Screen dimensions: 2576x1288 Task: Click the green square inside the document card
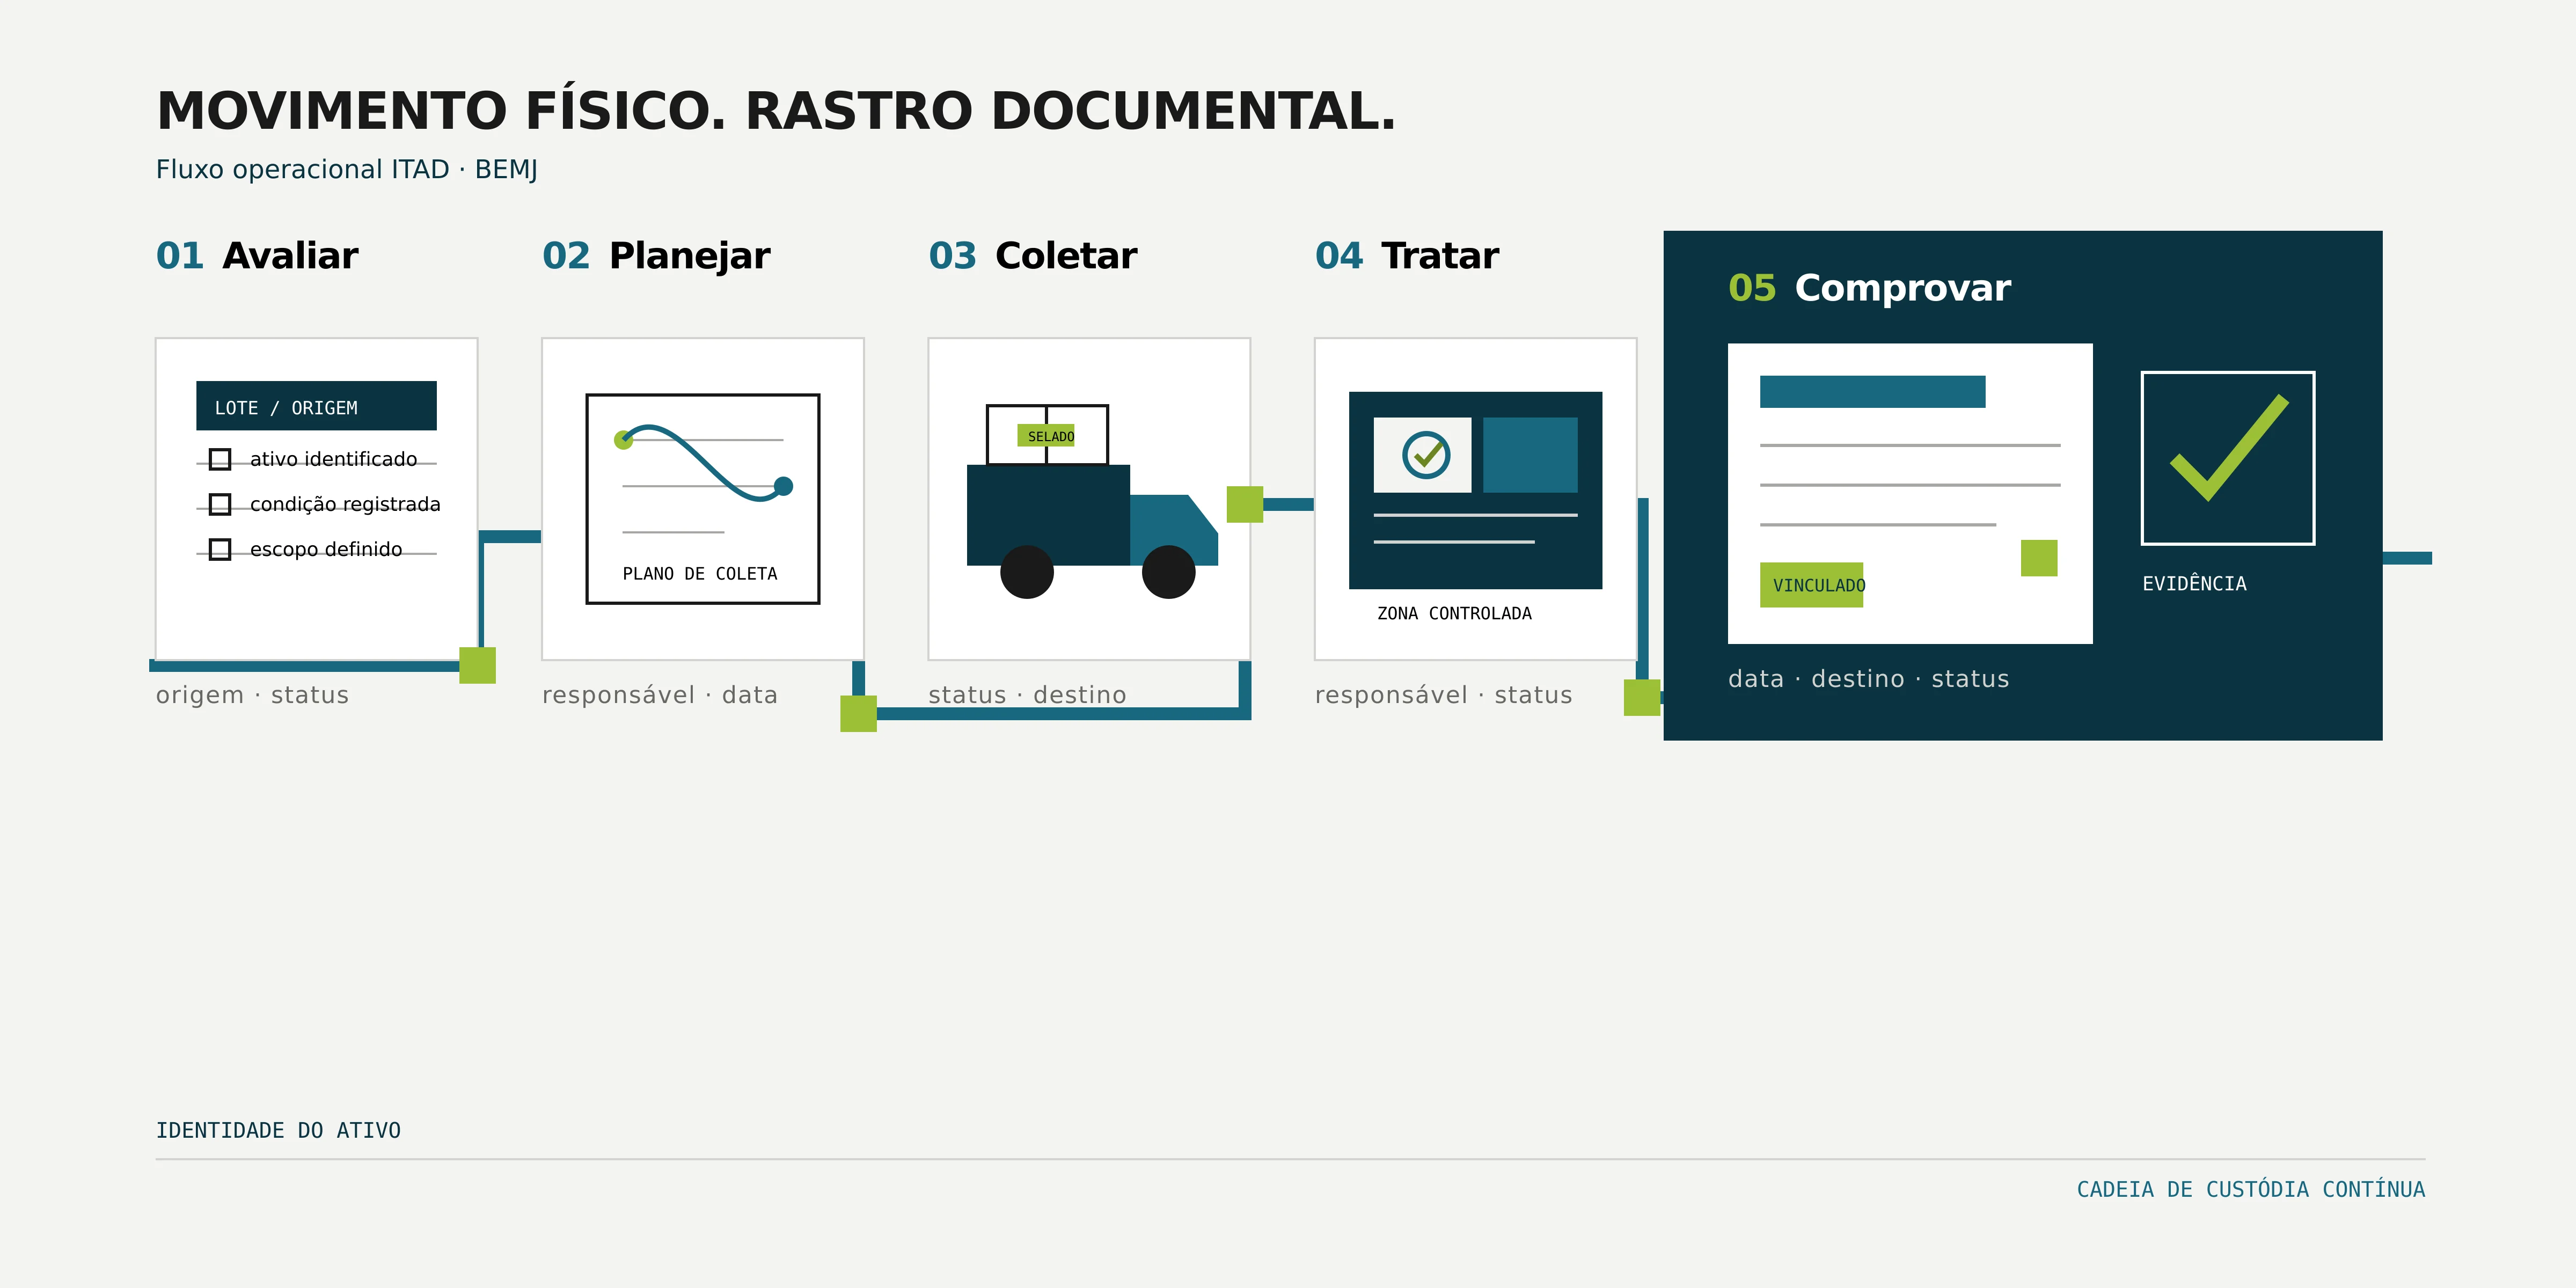click(2039, 558)
